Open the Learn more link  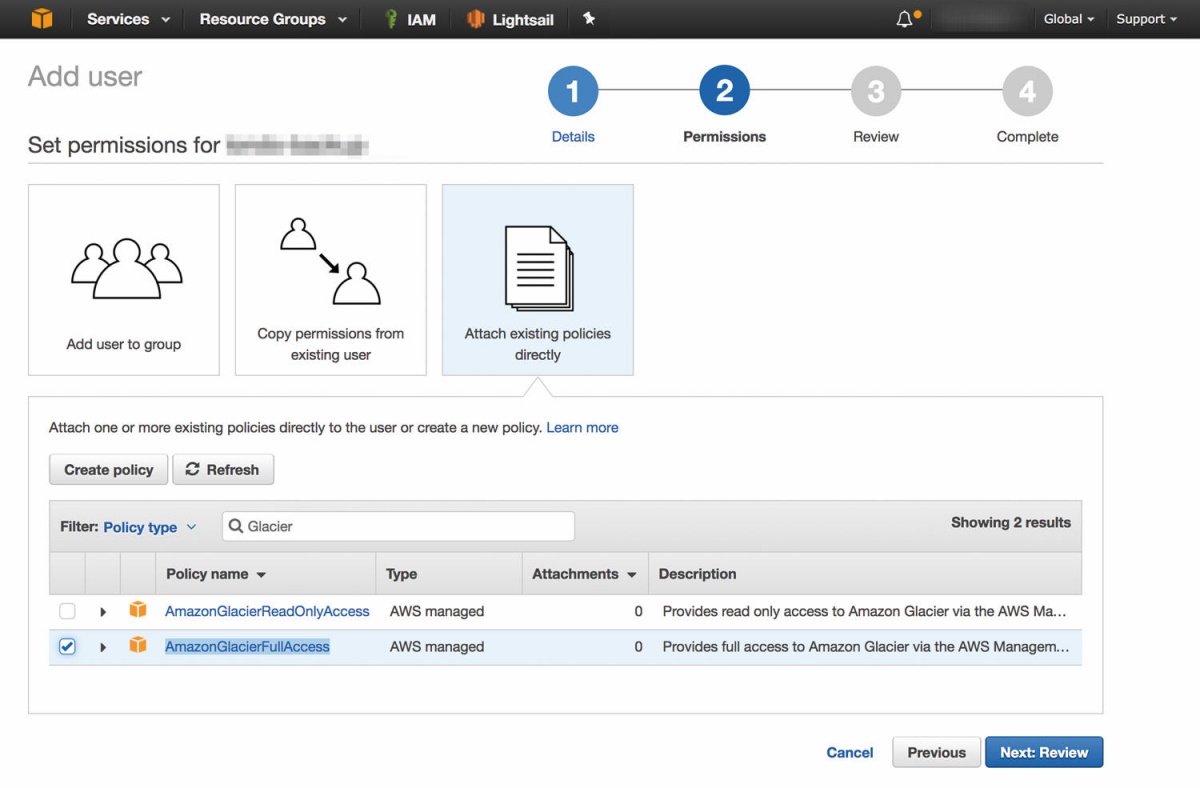(x=582, y=427)
